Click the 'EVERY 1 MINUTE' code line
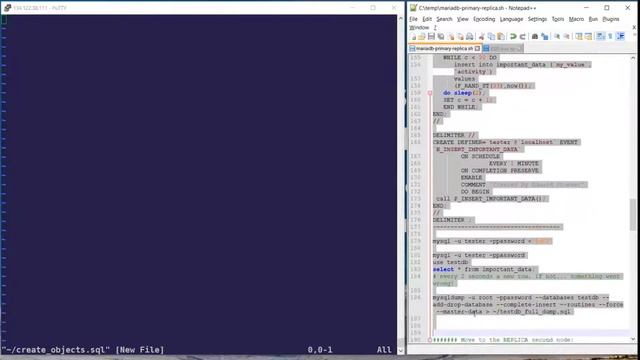 (514, 163)
